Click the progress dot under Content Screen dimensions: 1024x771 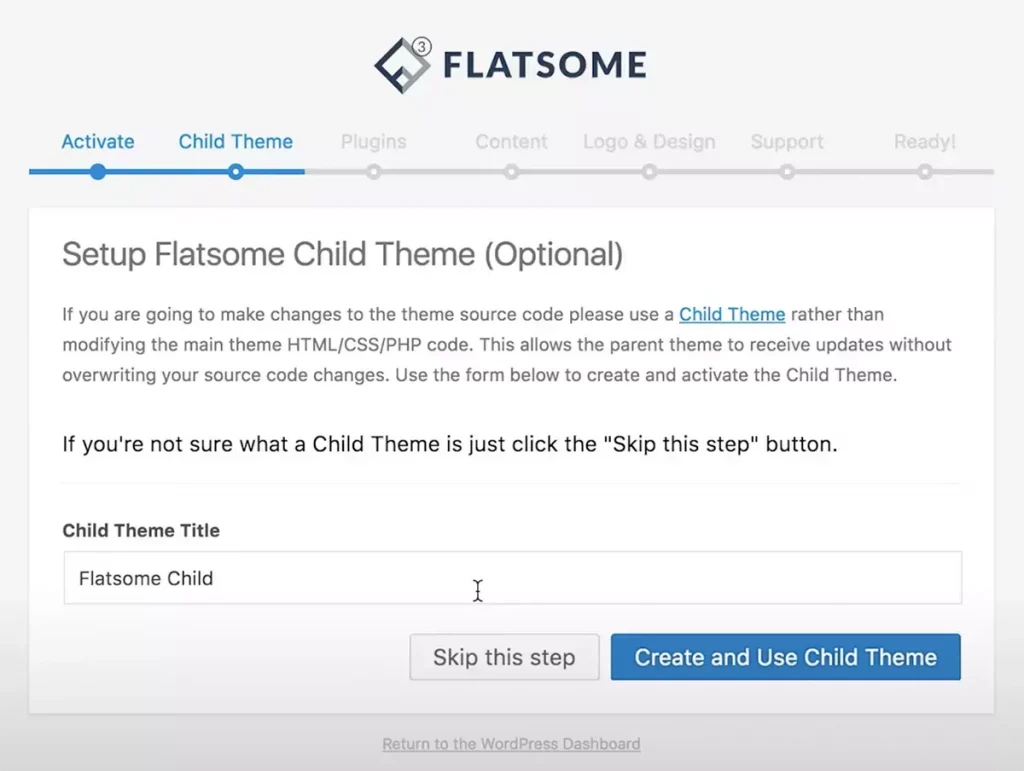pos(512,172)
